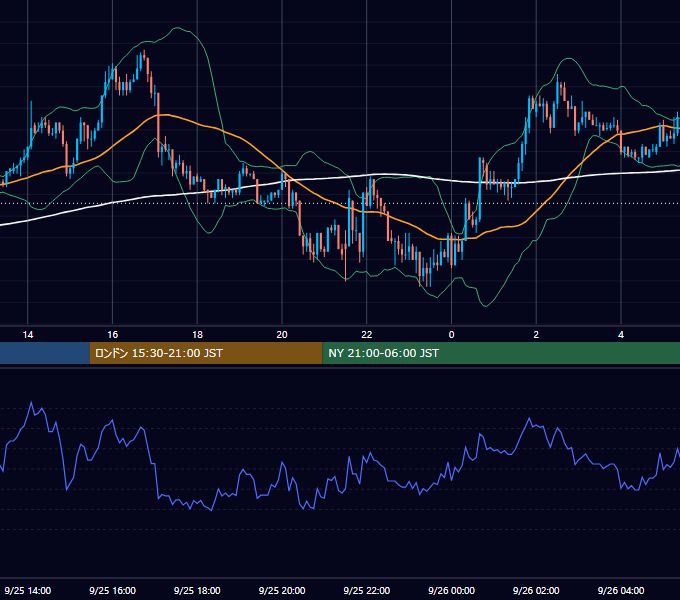Click the 16 hour label on price chart axis
This screenshot has height=600, width=680.
tap(112, 335)
